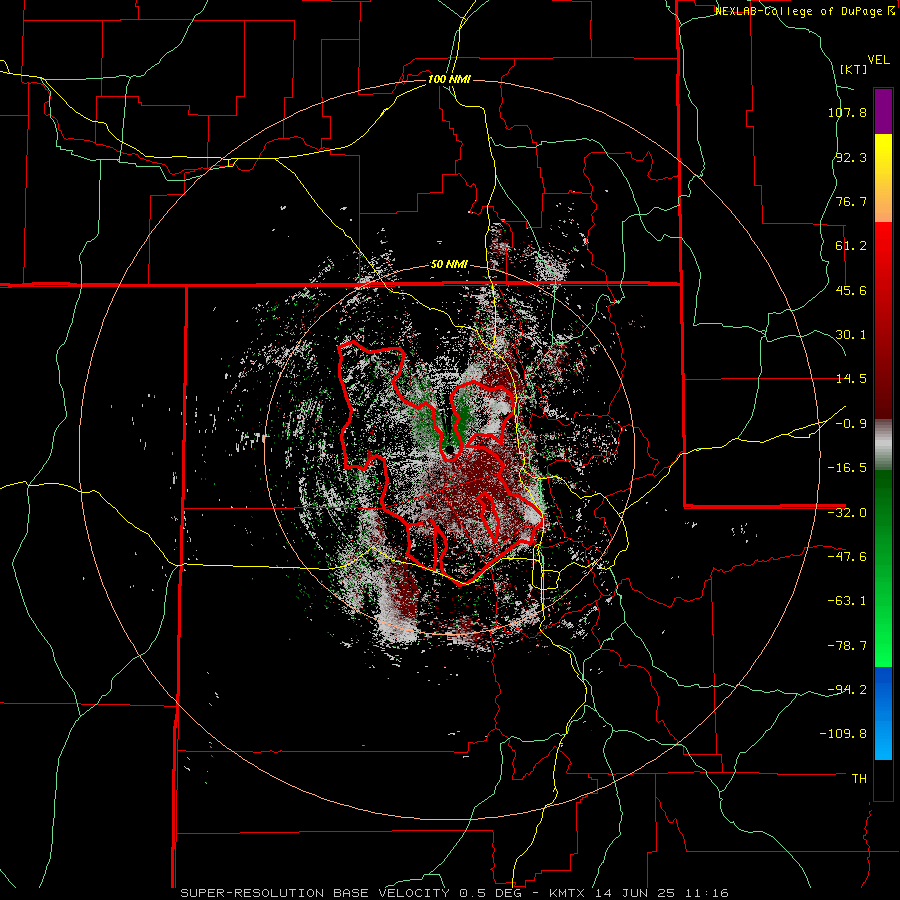
Task: Pick the blue segment of the velocity colorbar
Action: (x=883, y=713)
